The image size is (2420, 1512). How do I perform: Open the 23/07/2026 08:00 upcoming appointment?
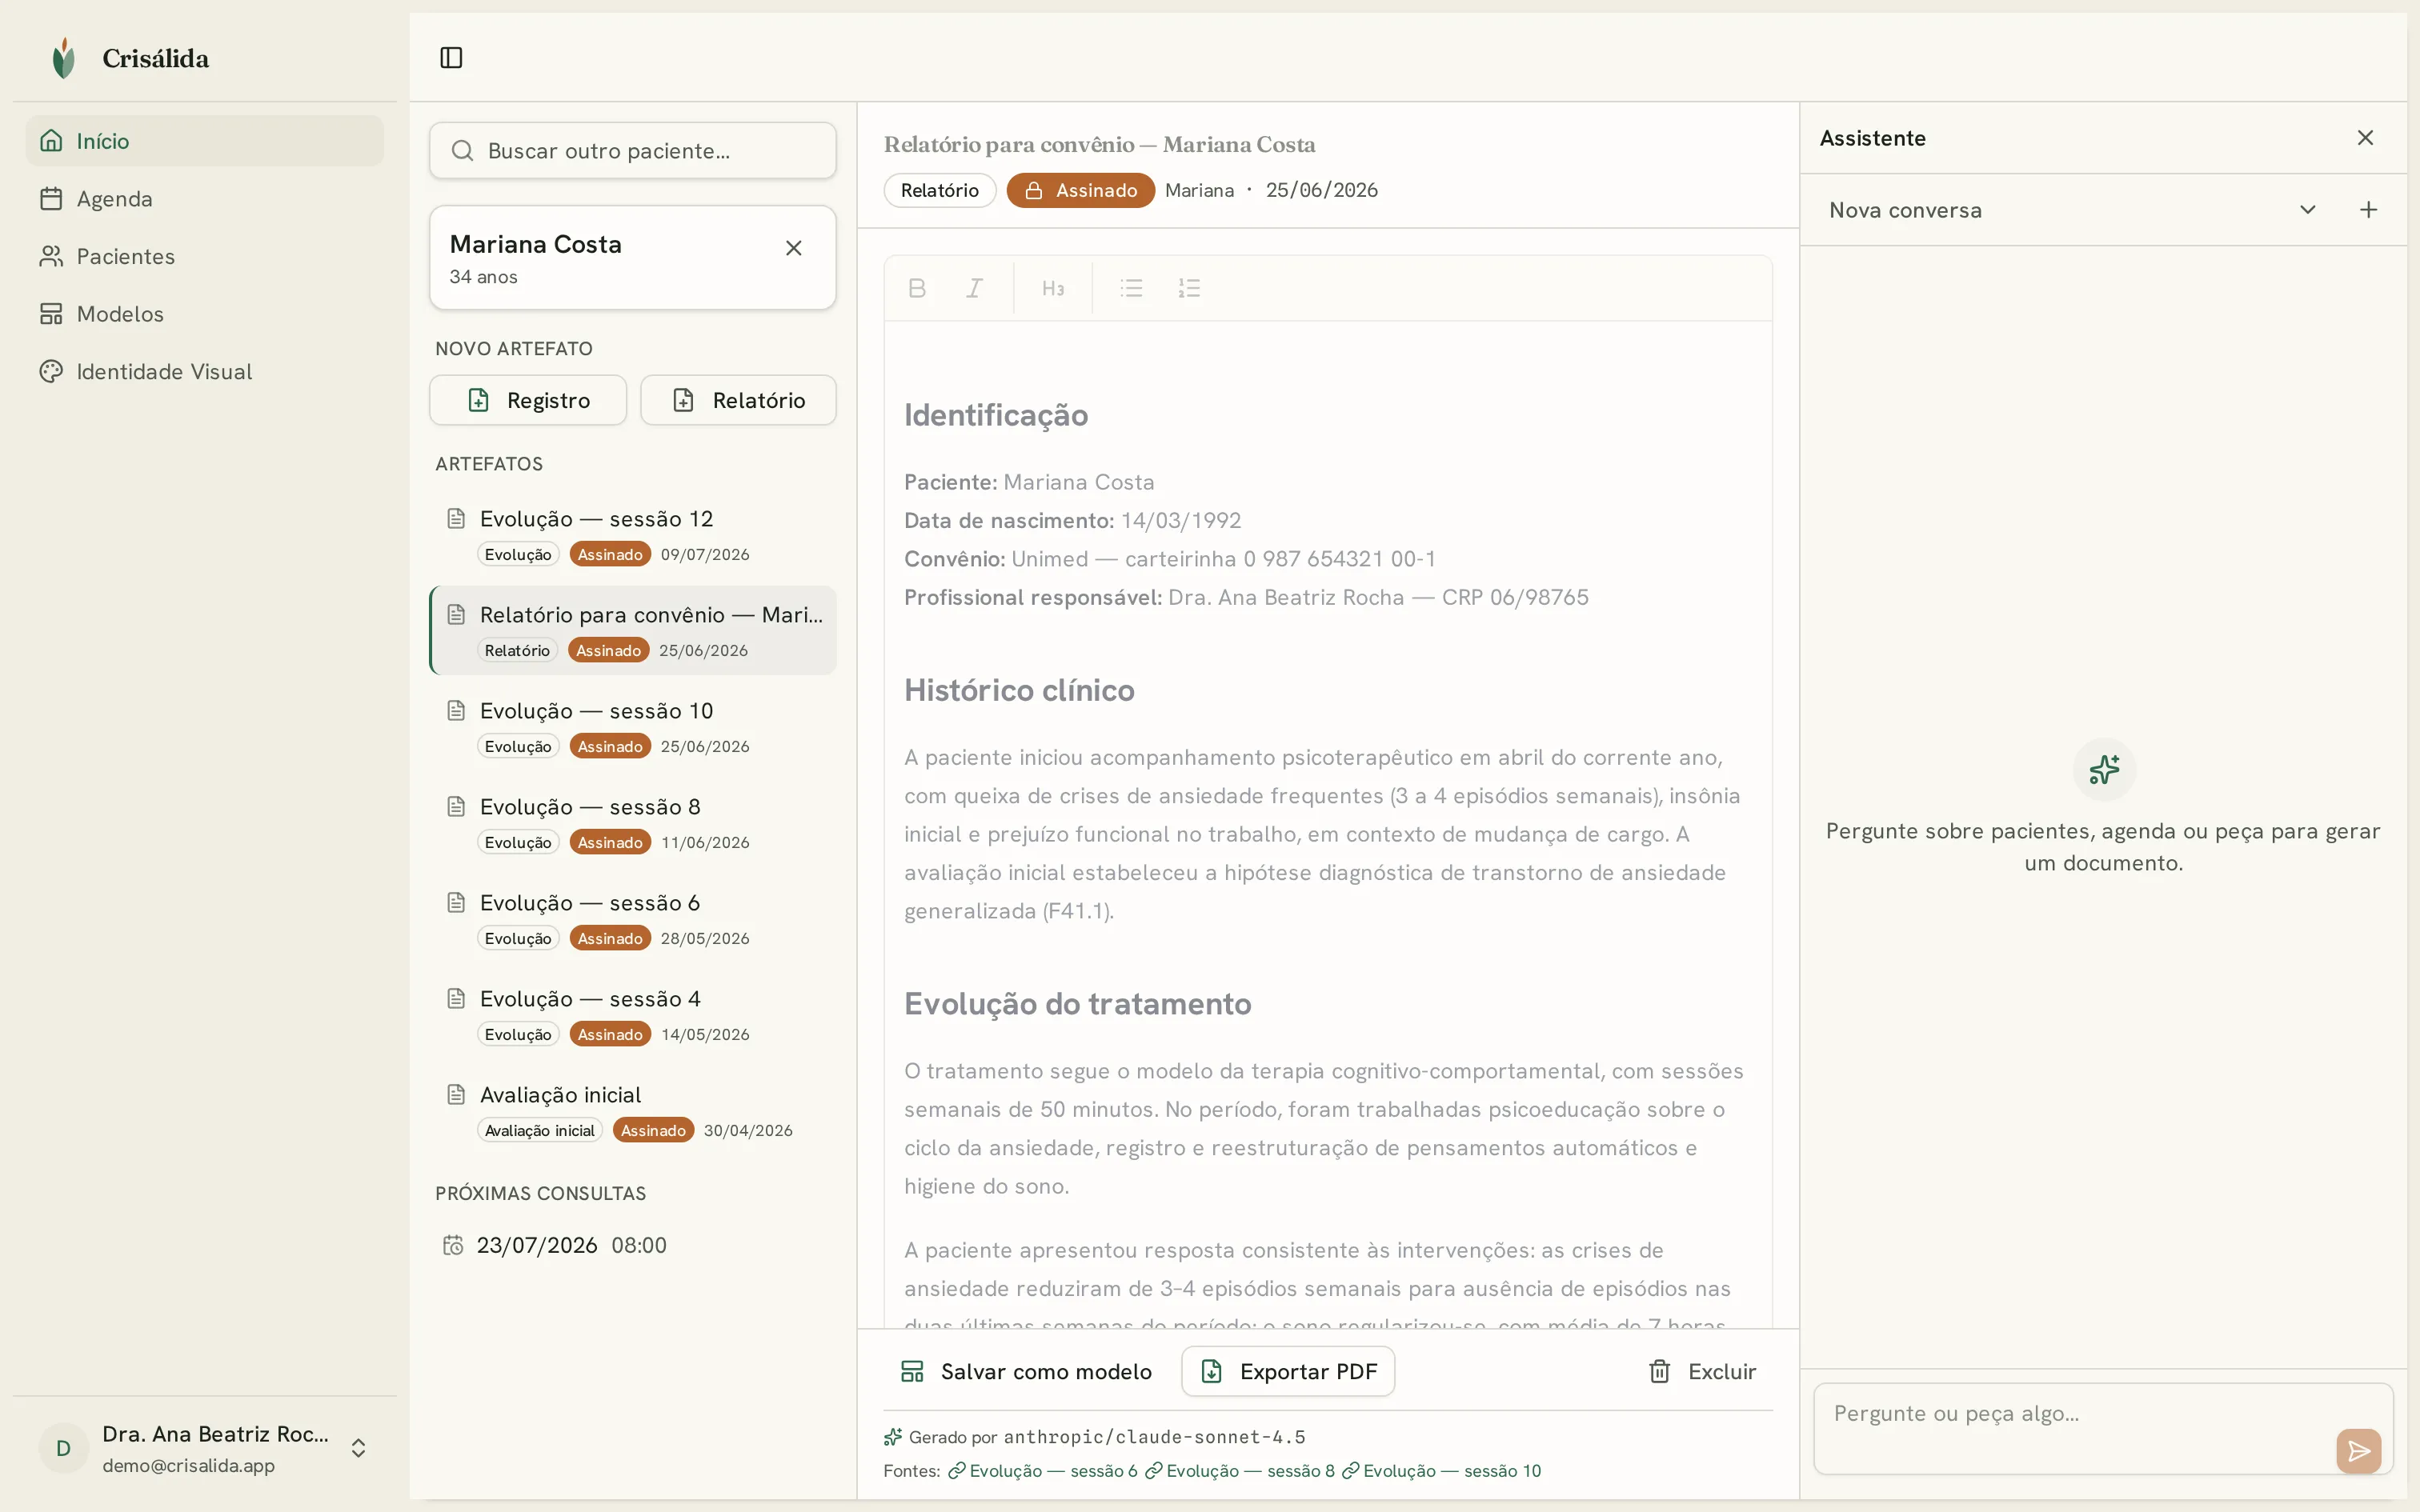coord(633,1245)
